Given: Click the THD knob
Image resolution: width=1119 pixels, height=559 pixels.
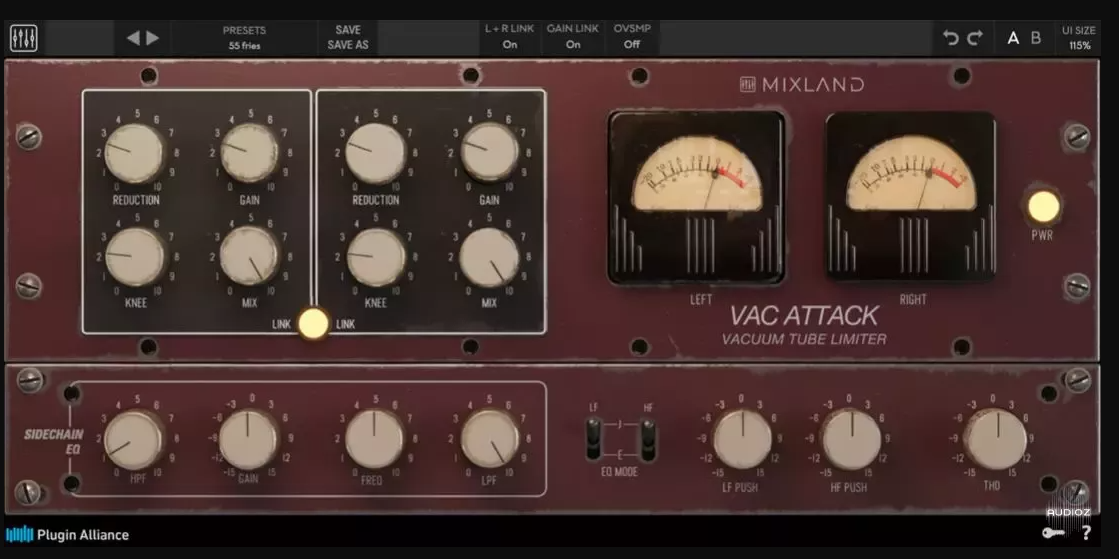Looking at the screenshot, I should click(x=996, y=440).
